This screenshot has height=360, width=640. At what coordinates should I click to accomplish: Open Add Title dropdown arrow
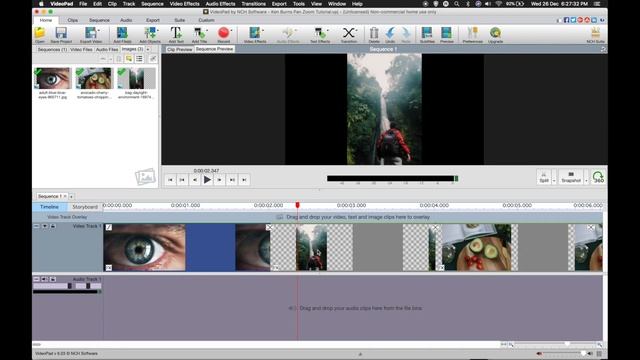(207, 31)
